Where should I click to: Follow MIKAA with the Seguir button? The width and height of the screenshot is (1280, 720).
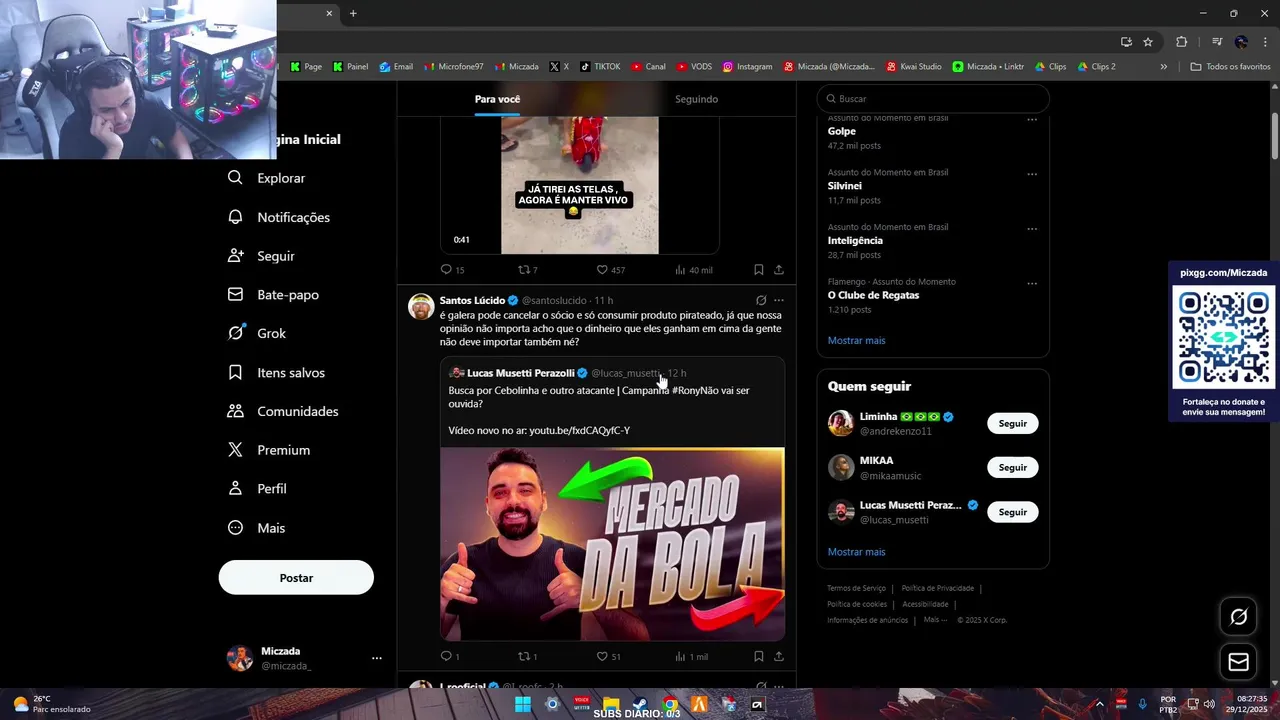point(1012,467)
